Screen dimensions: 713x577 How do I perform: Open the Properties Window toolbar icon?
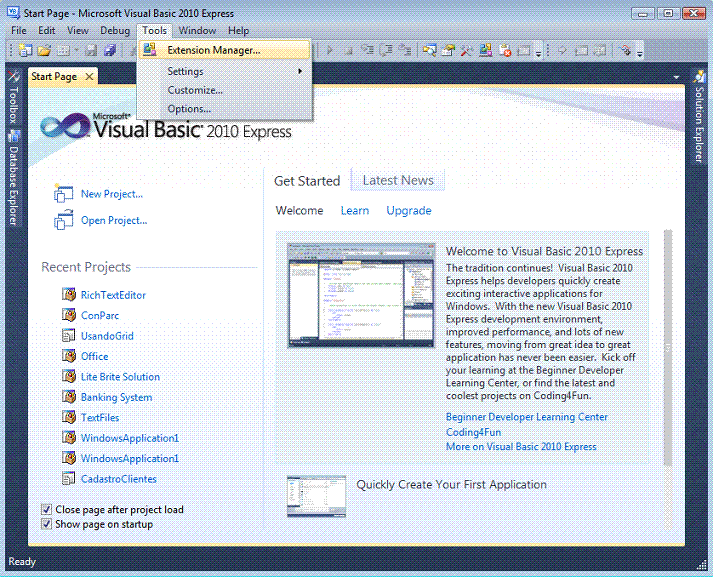coord(448,50)
